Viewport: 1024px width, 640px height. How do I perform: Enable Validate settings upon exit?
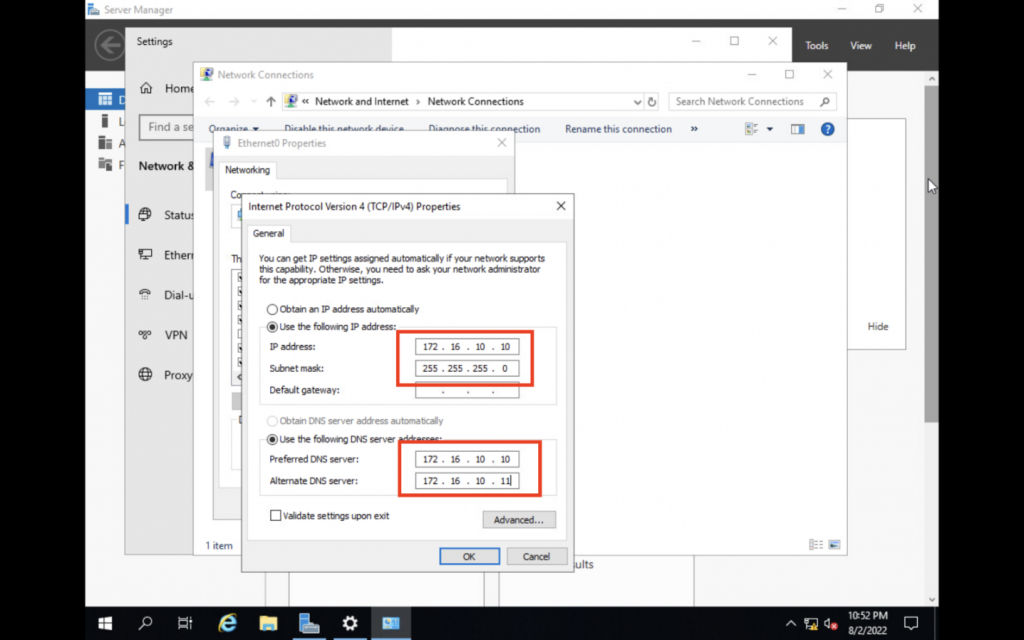[275, 516]
